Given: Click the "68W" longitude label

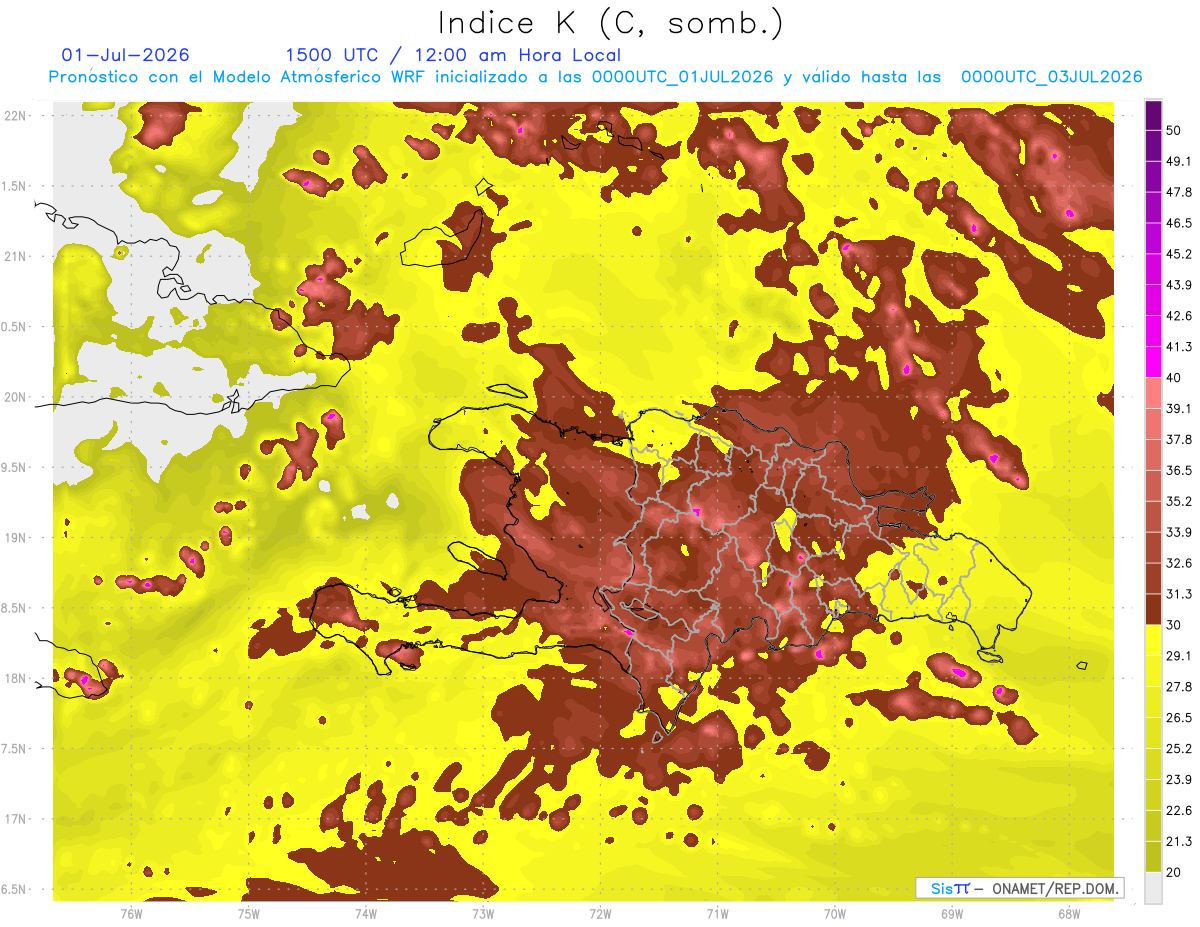Looking at the screenshot, I should coord(1068,912).
